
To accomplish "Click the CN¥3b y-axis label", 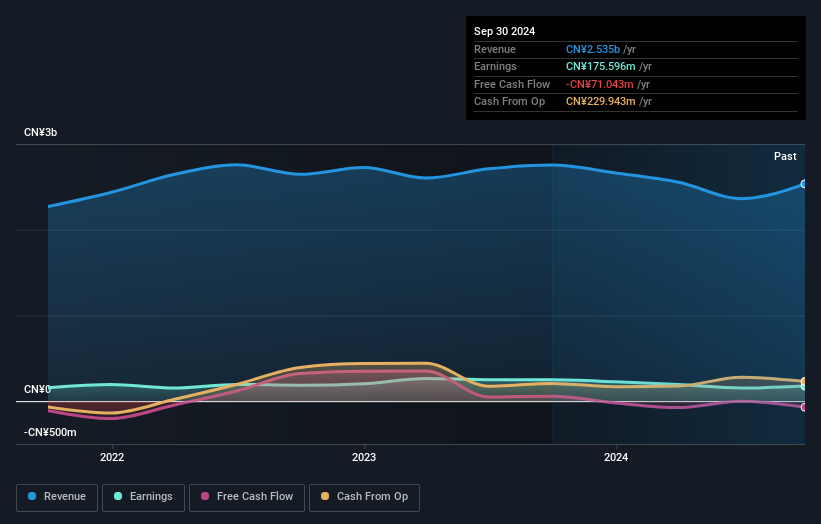I will (40, 132).
